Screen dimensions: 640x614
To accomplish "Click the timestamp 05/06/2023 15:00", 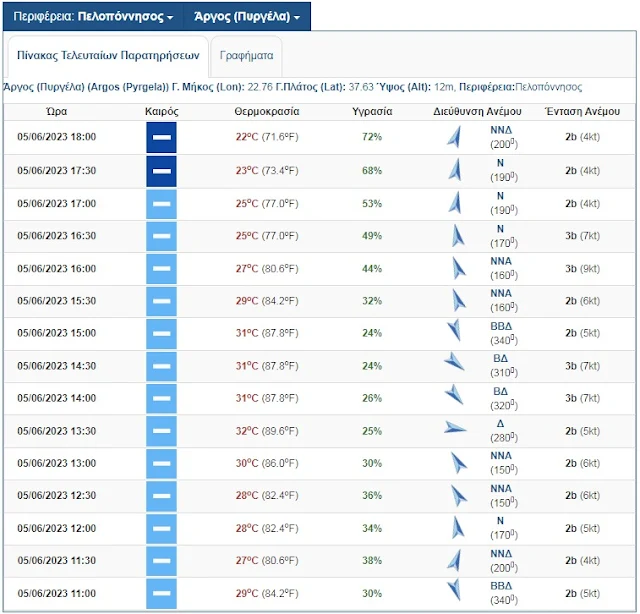I will click(57, 333).
